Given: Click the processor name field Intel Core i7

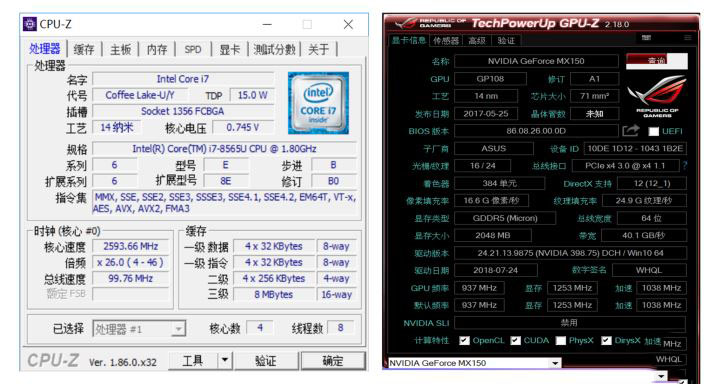Looking at the screenshot, I should pos(183,79).
